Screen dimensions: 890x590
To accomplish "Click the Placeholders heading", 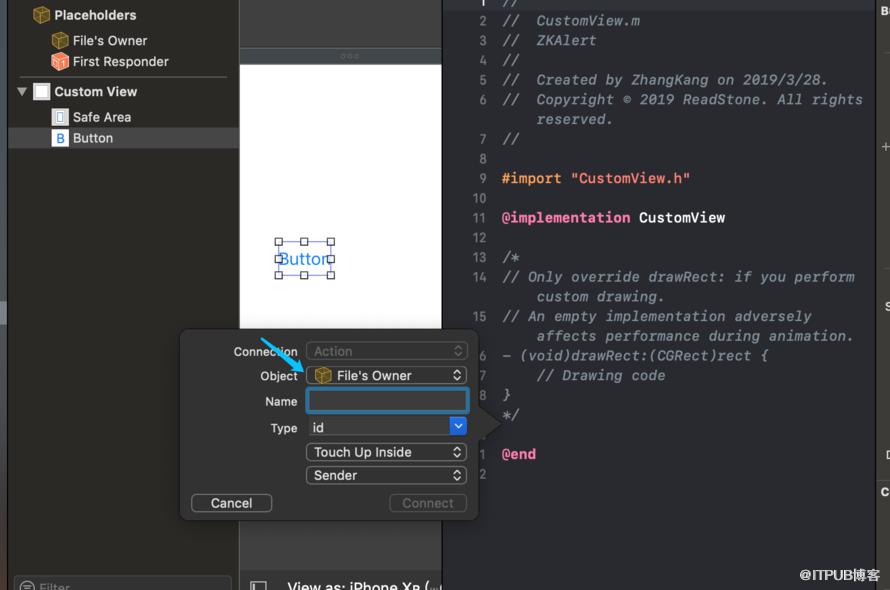I will (95, 15).
